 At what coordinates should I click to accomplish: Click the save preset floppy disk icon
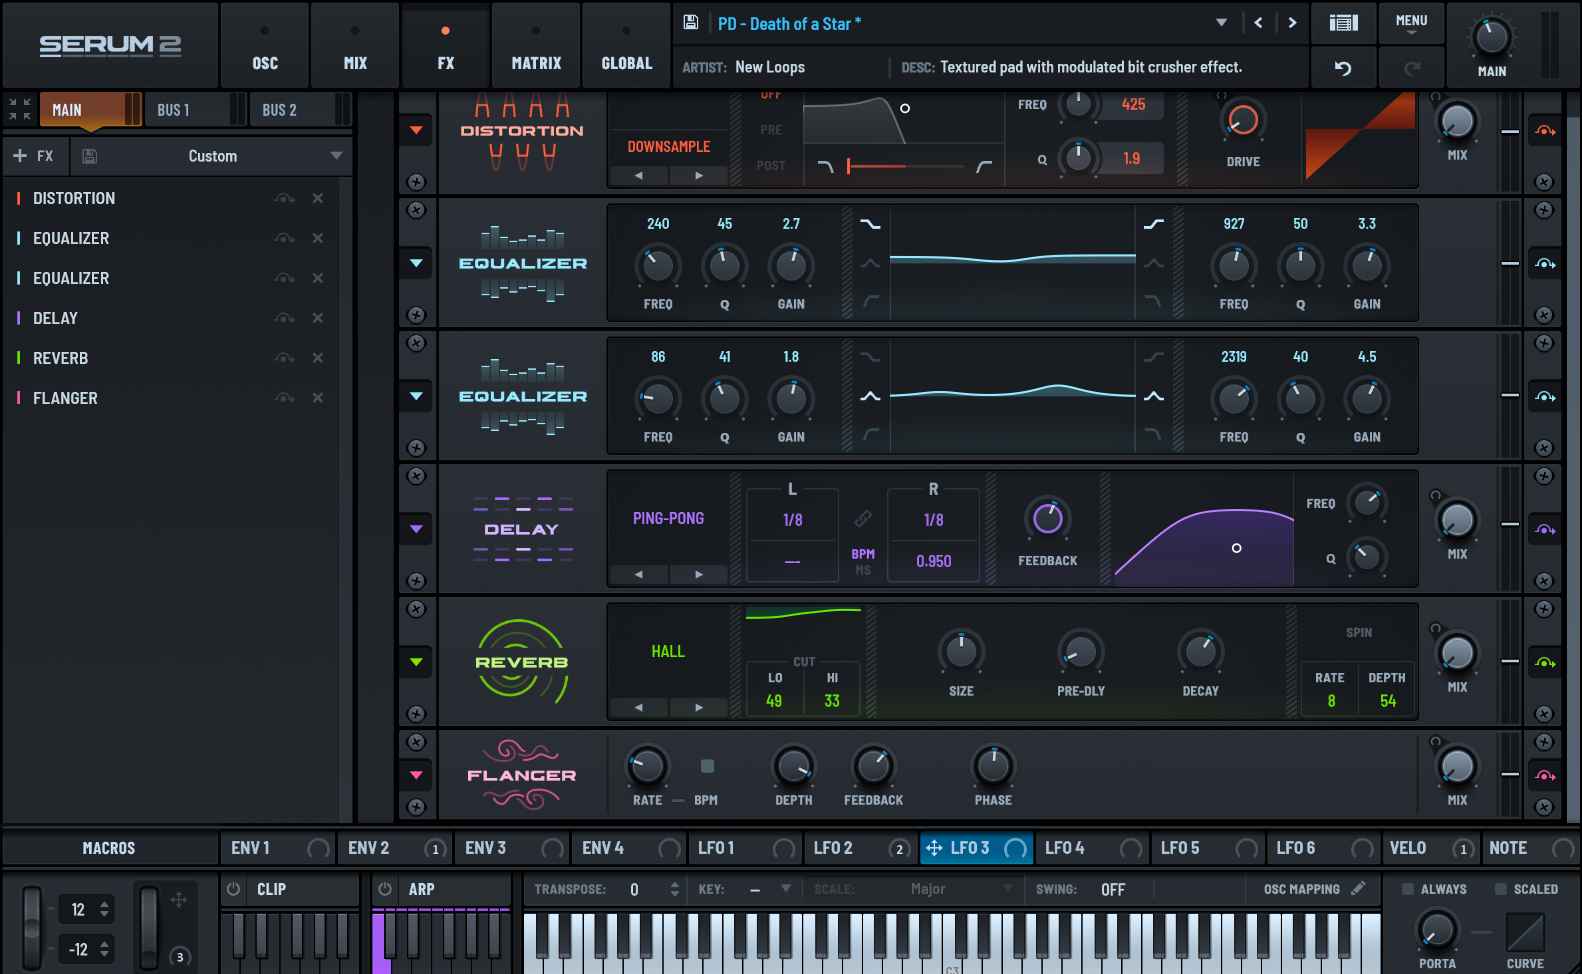pos(690,22)
